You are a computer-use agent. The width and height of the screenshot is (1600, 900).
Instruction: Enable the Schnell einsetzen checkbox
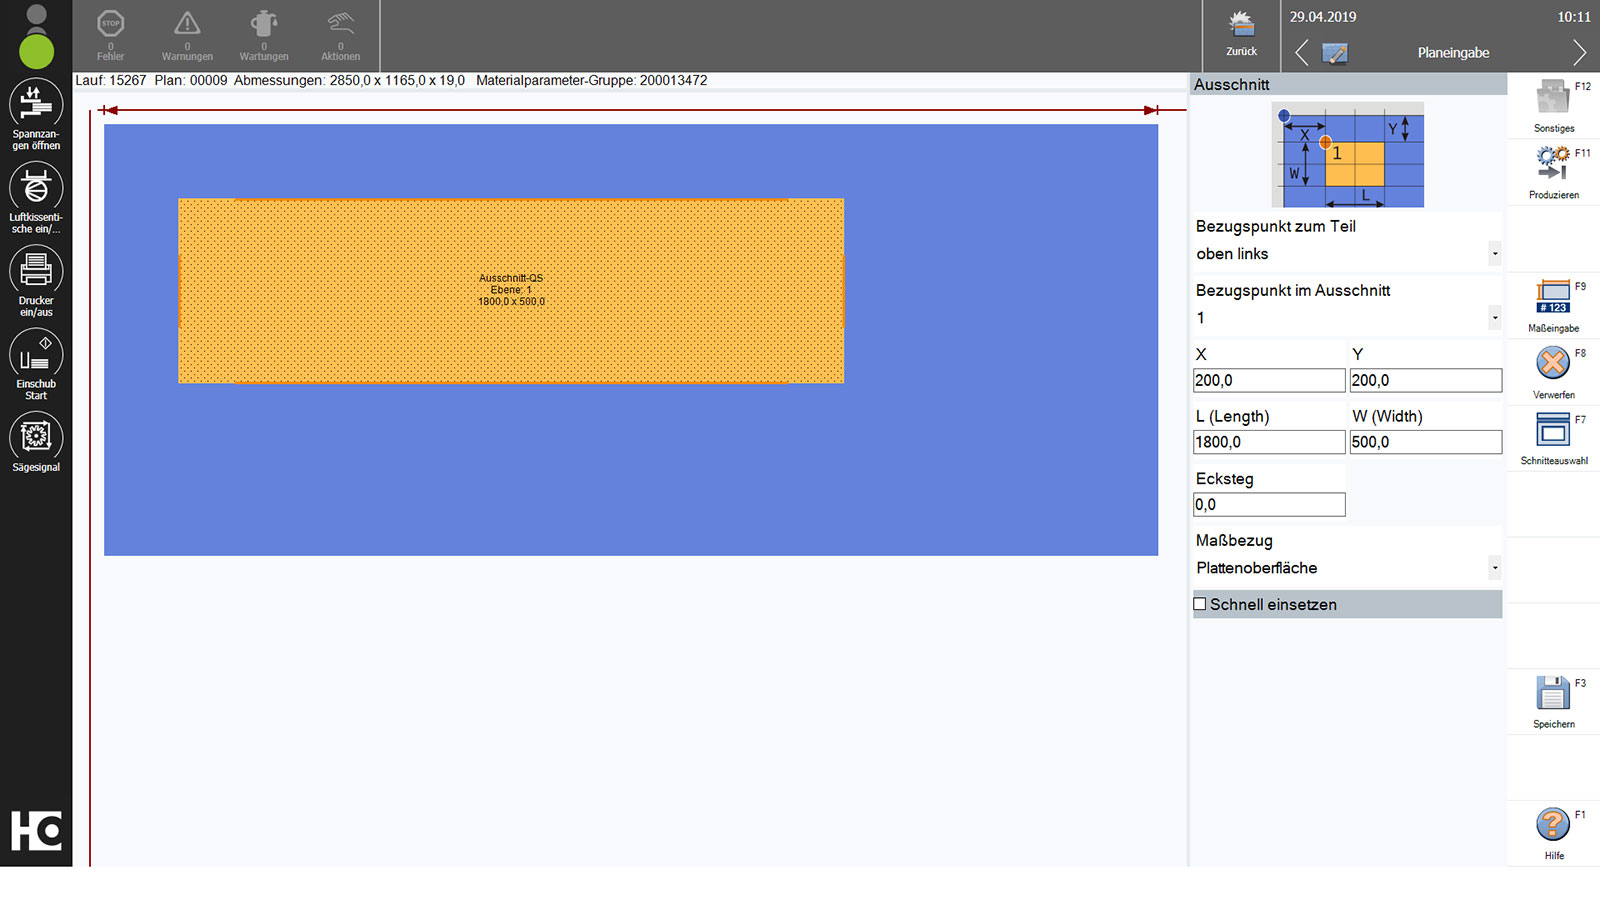tap(1200, 604)
